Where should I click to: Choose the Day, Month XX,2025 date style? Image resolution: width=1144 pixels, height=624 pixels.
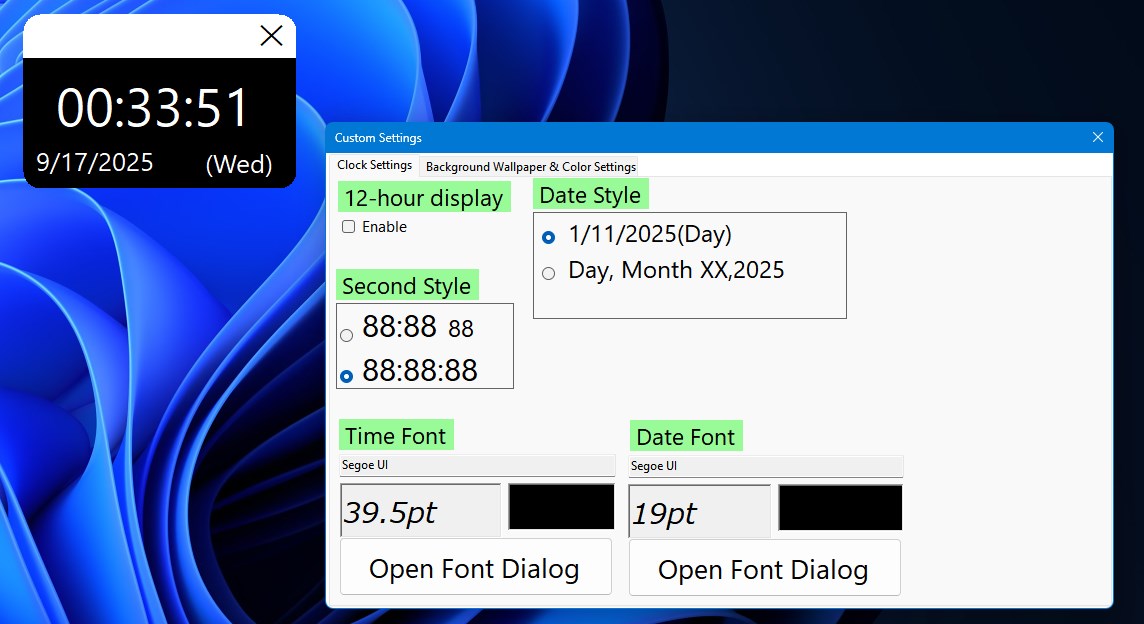549,273
